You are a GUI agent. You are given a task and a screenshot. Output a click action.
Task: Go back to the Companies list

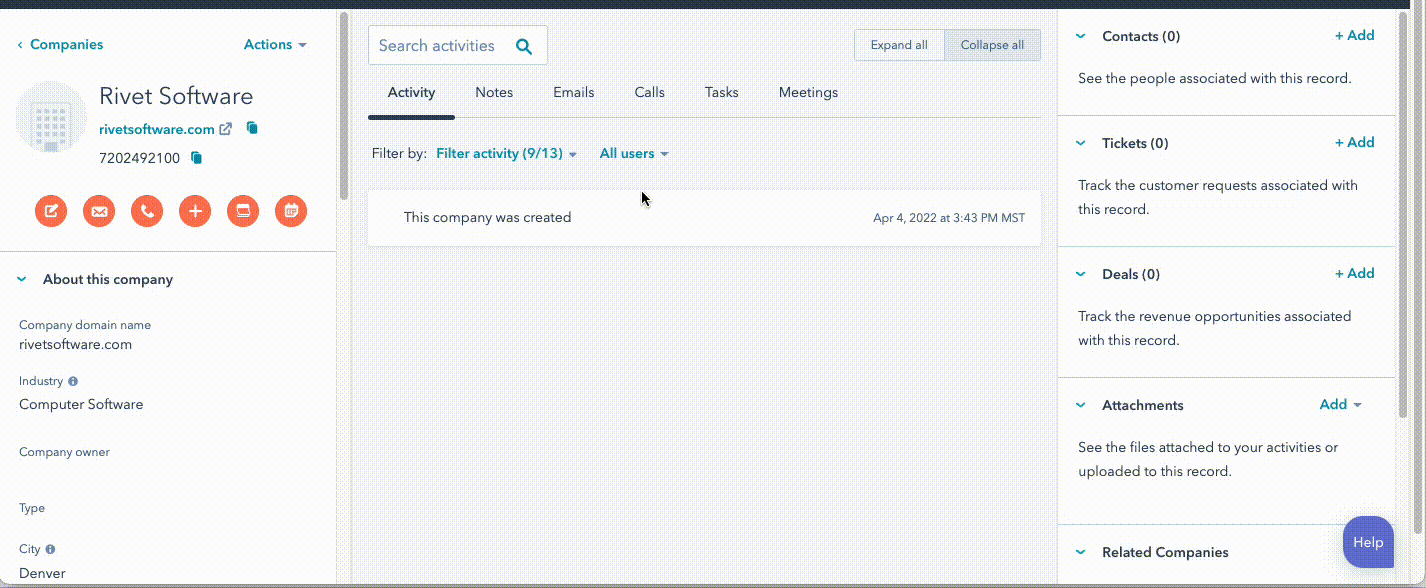click(x=60, y=45)
